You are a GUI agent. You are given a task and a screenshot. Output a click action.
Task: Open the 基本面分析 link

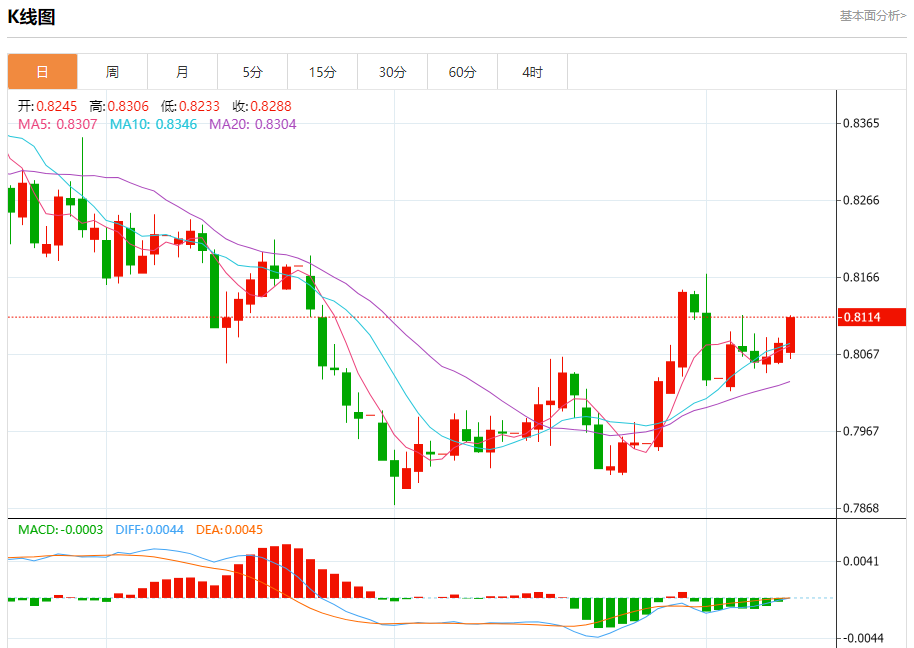click(873, 16)
